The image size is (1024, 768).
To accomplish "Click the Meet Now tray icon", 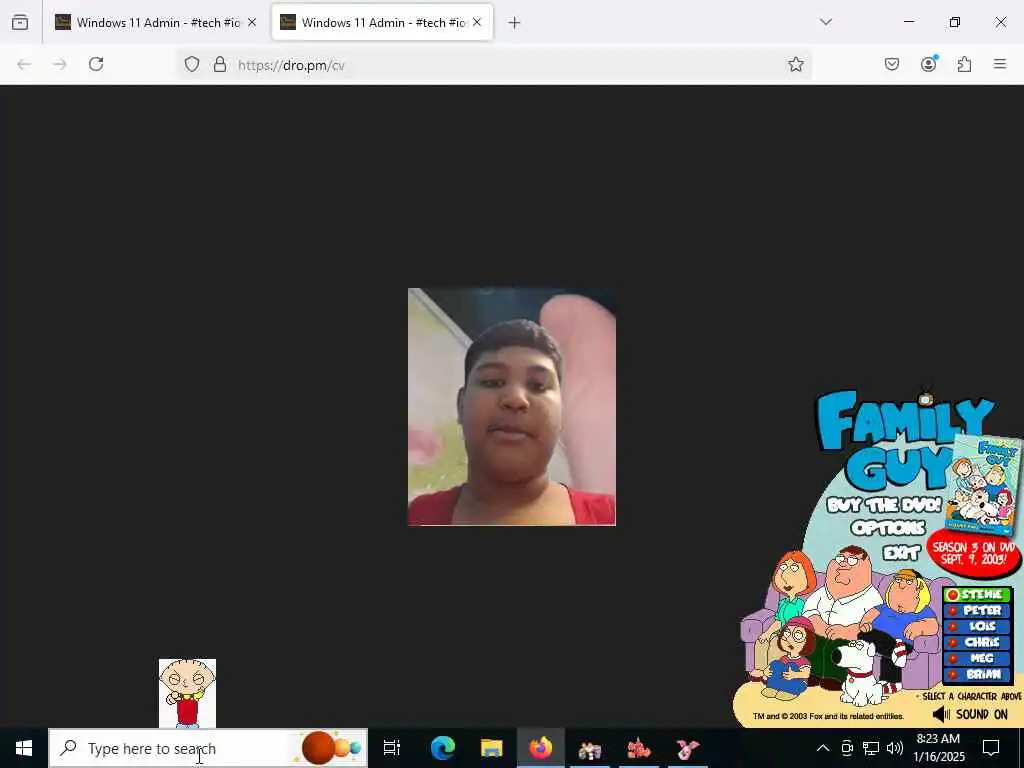I will tap(847, 748).
